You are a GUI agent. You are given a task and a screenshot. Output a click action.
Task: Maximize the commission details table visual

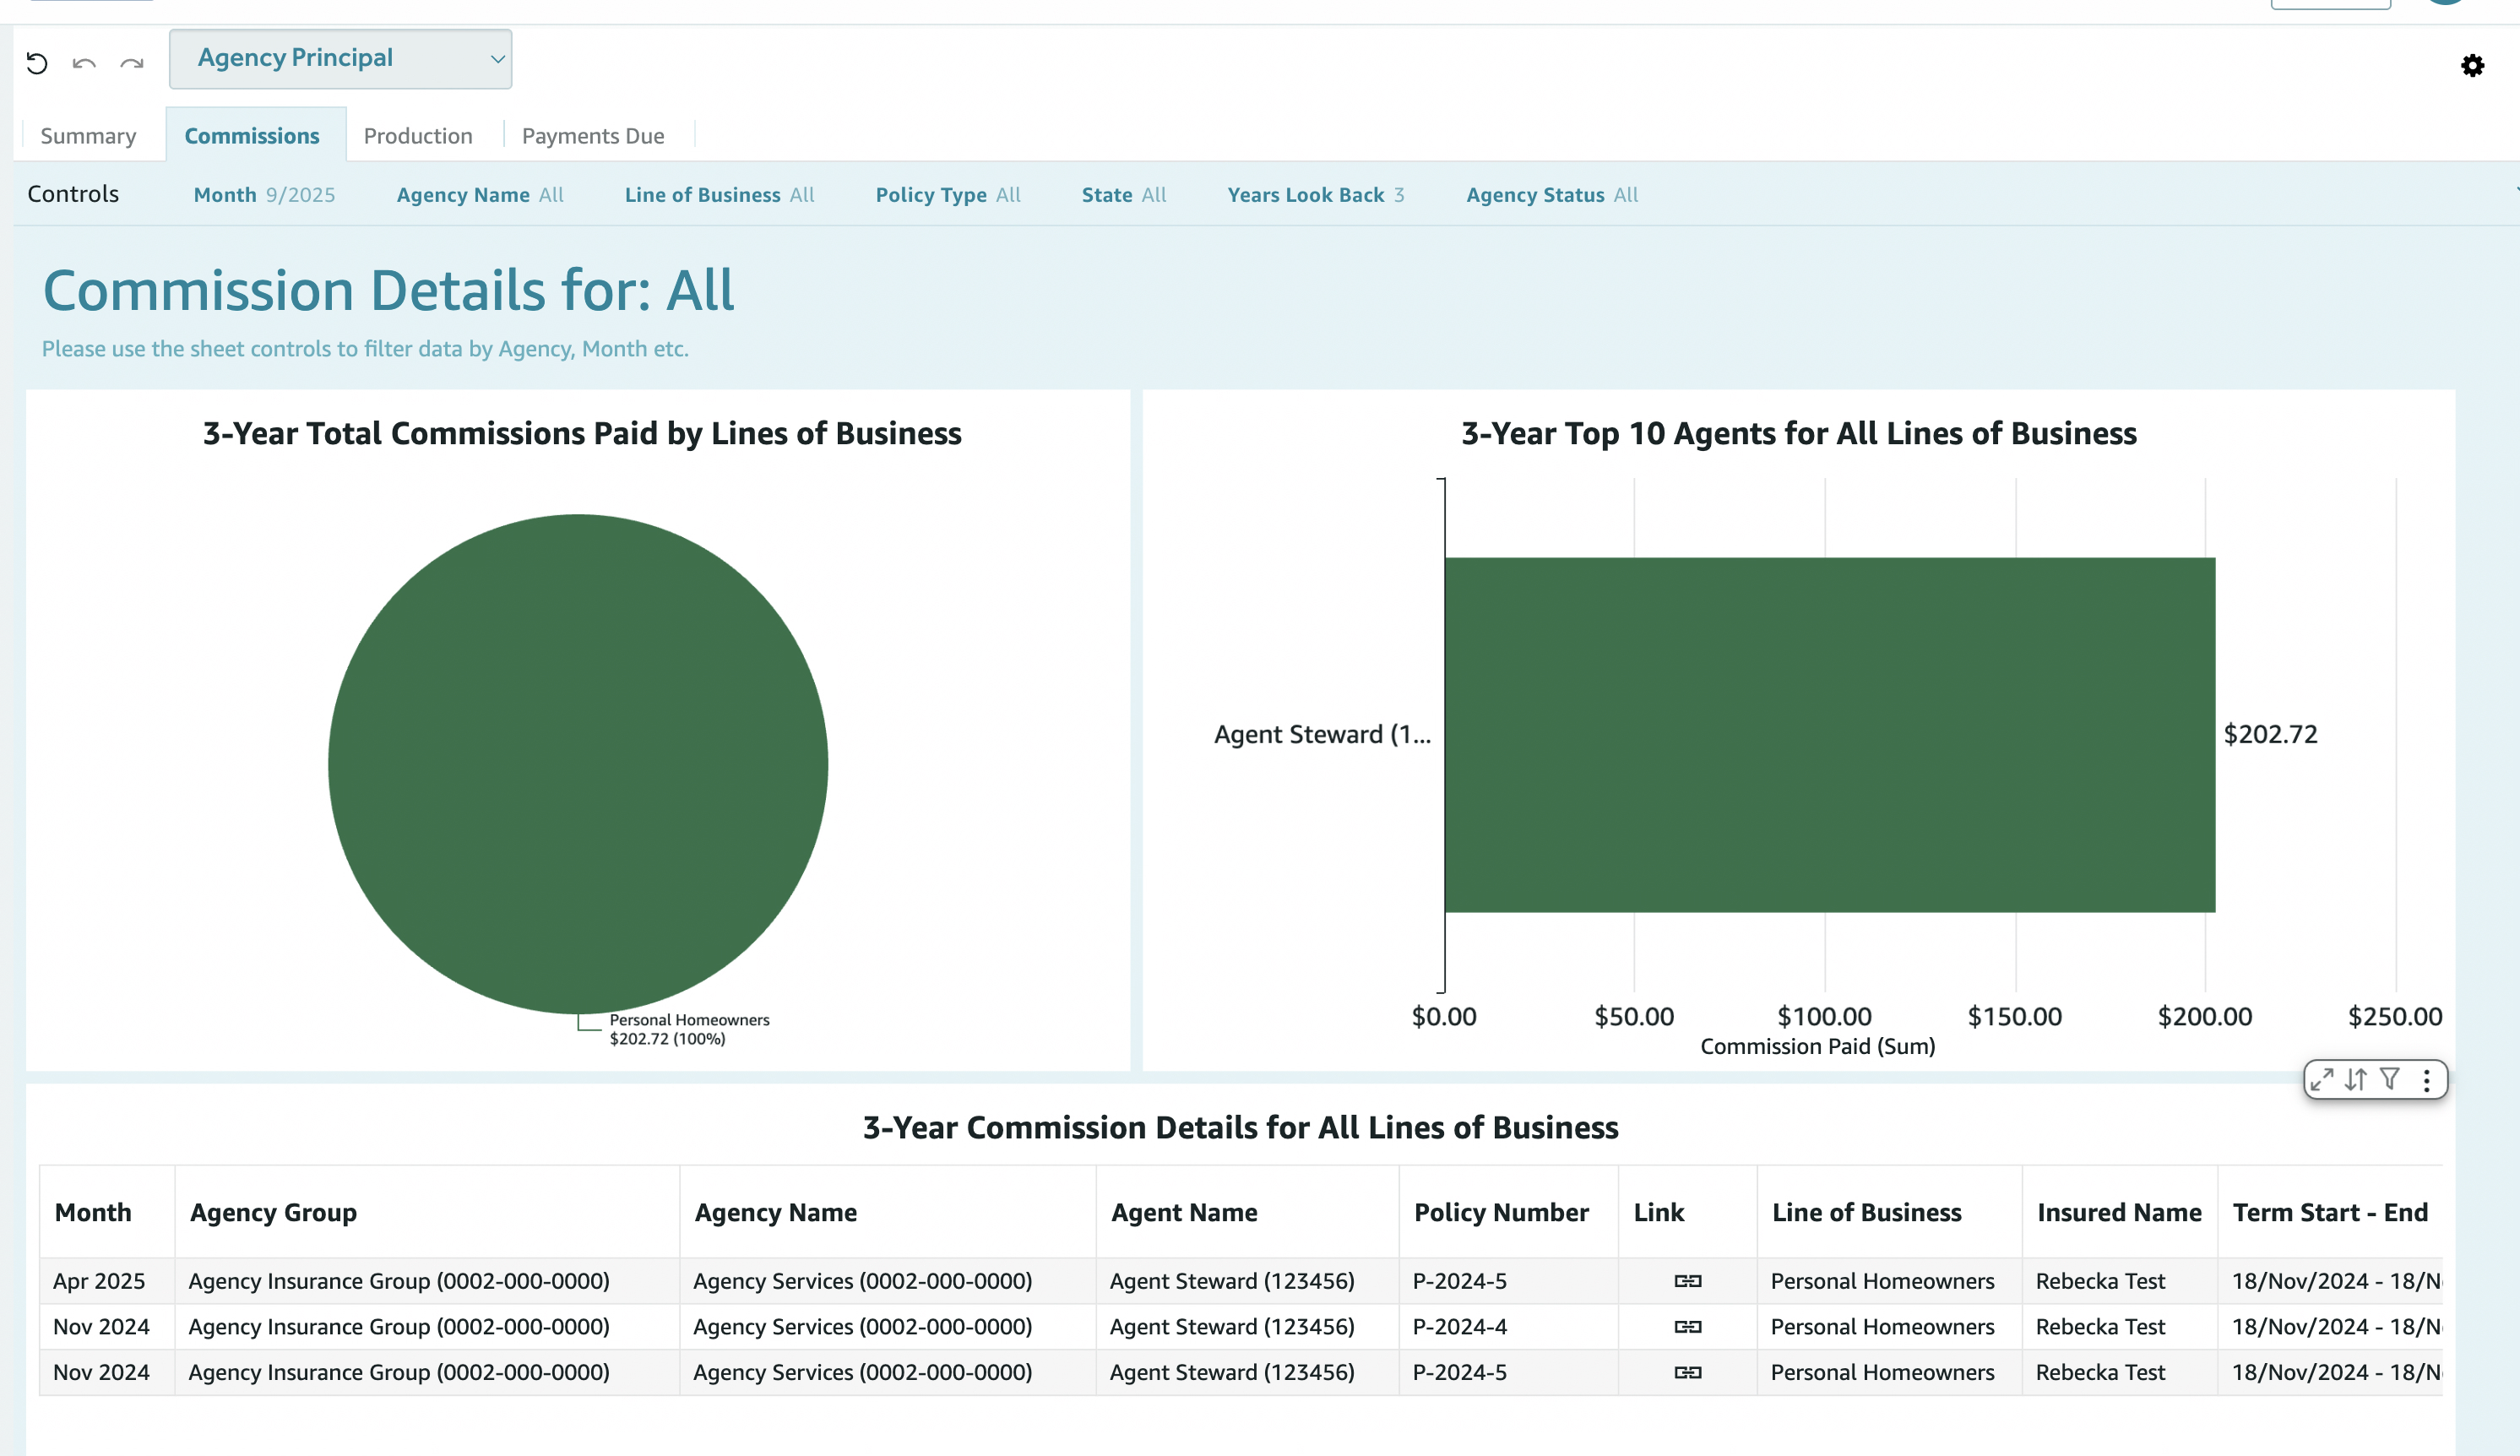[2322, 1079]
